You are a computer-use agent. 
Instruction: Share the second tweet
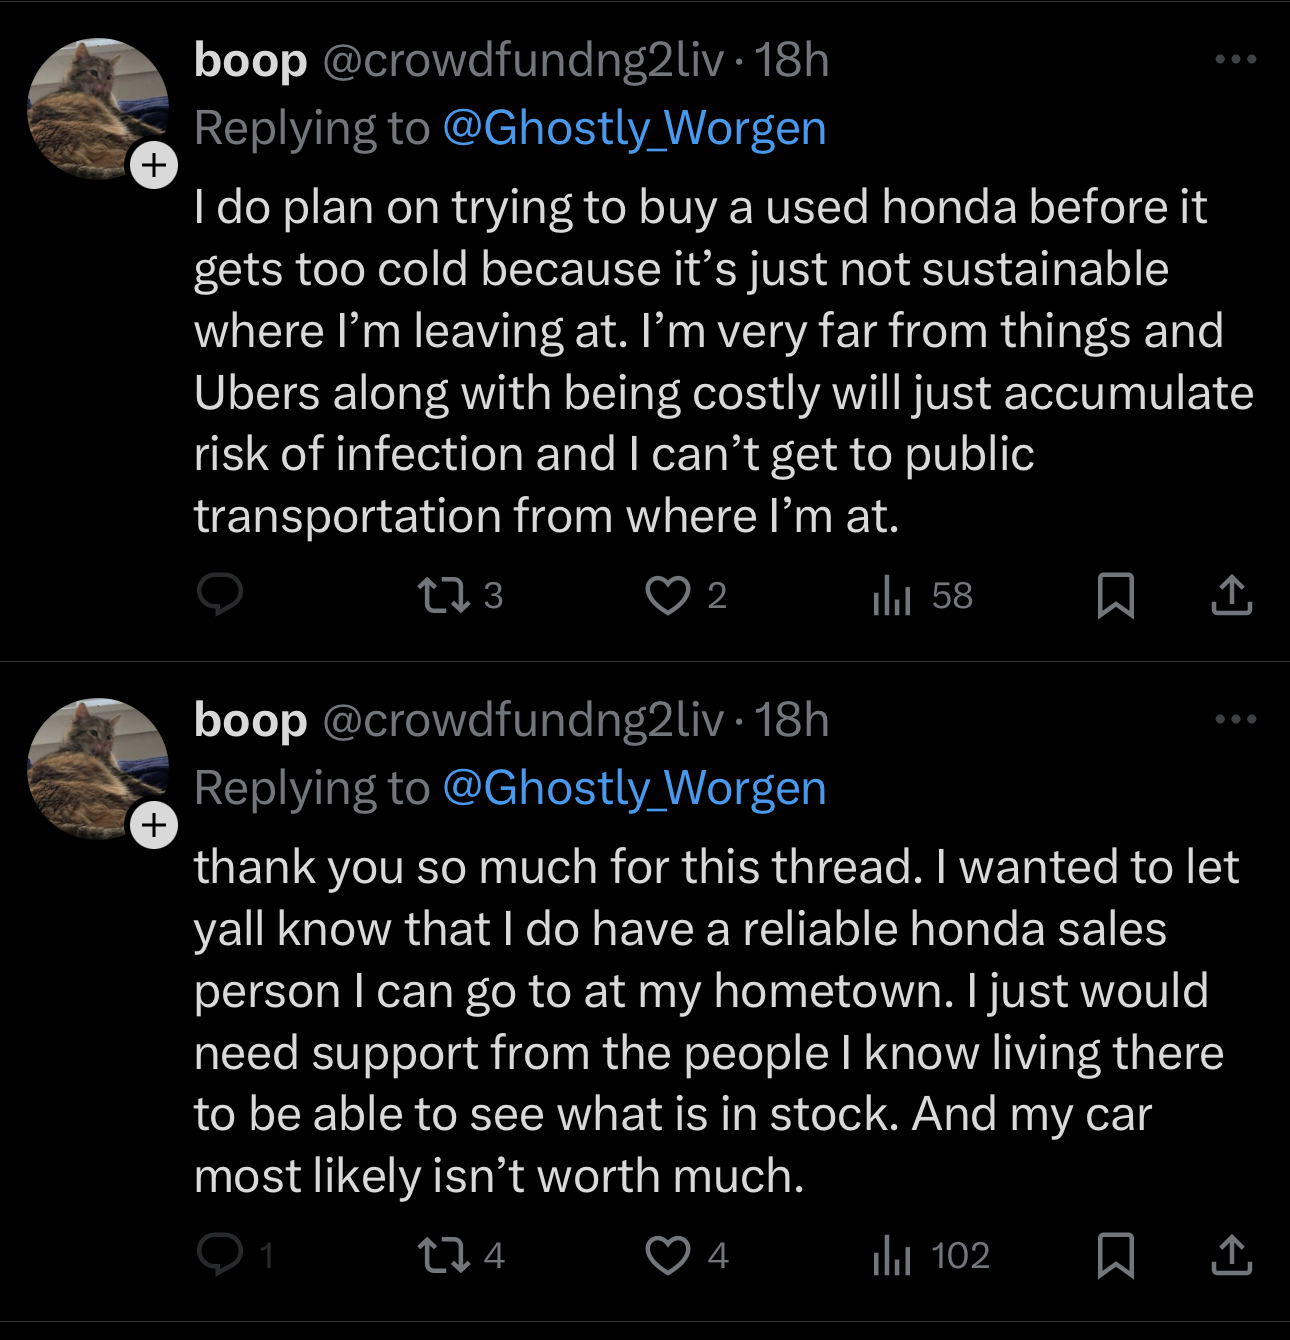point(1231,1255)
